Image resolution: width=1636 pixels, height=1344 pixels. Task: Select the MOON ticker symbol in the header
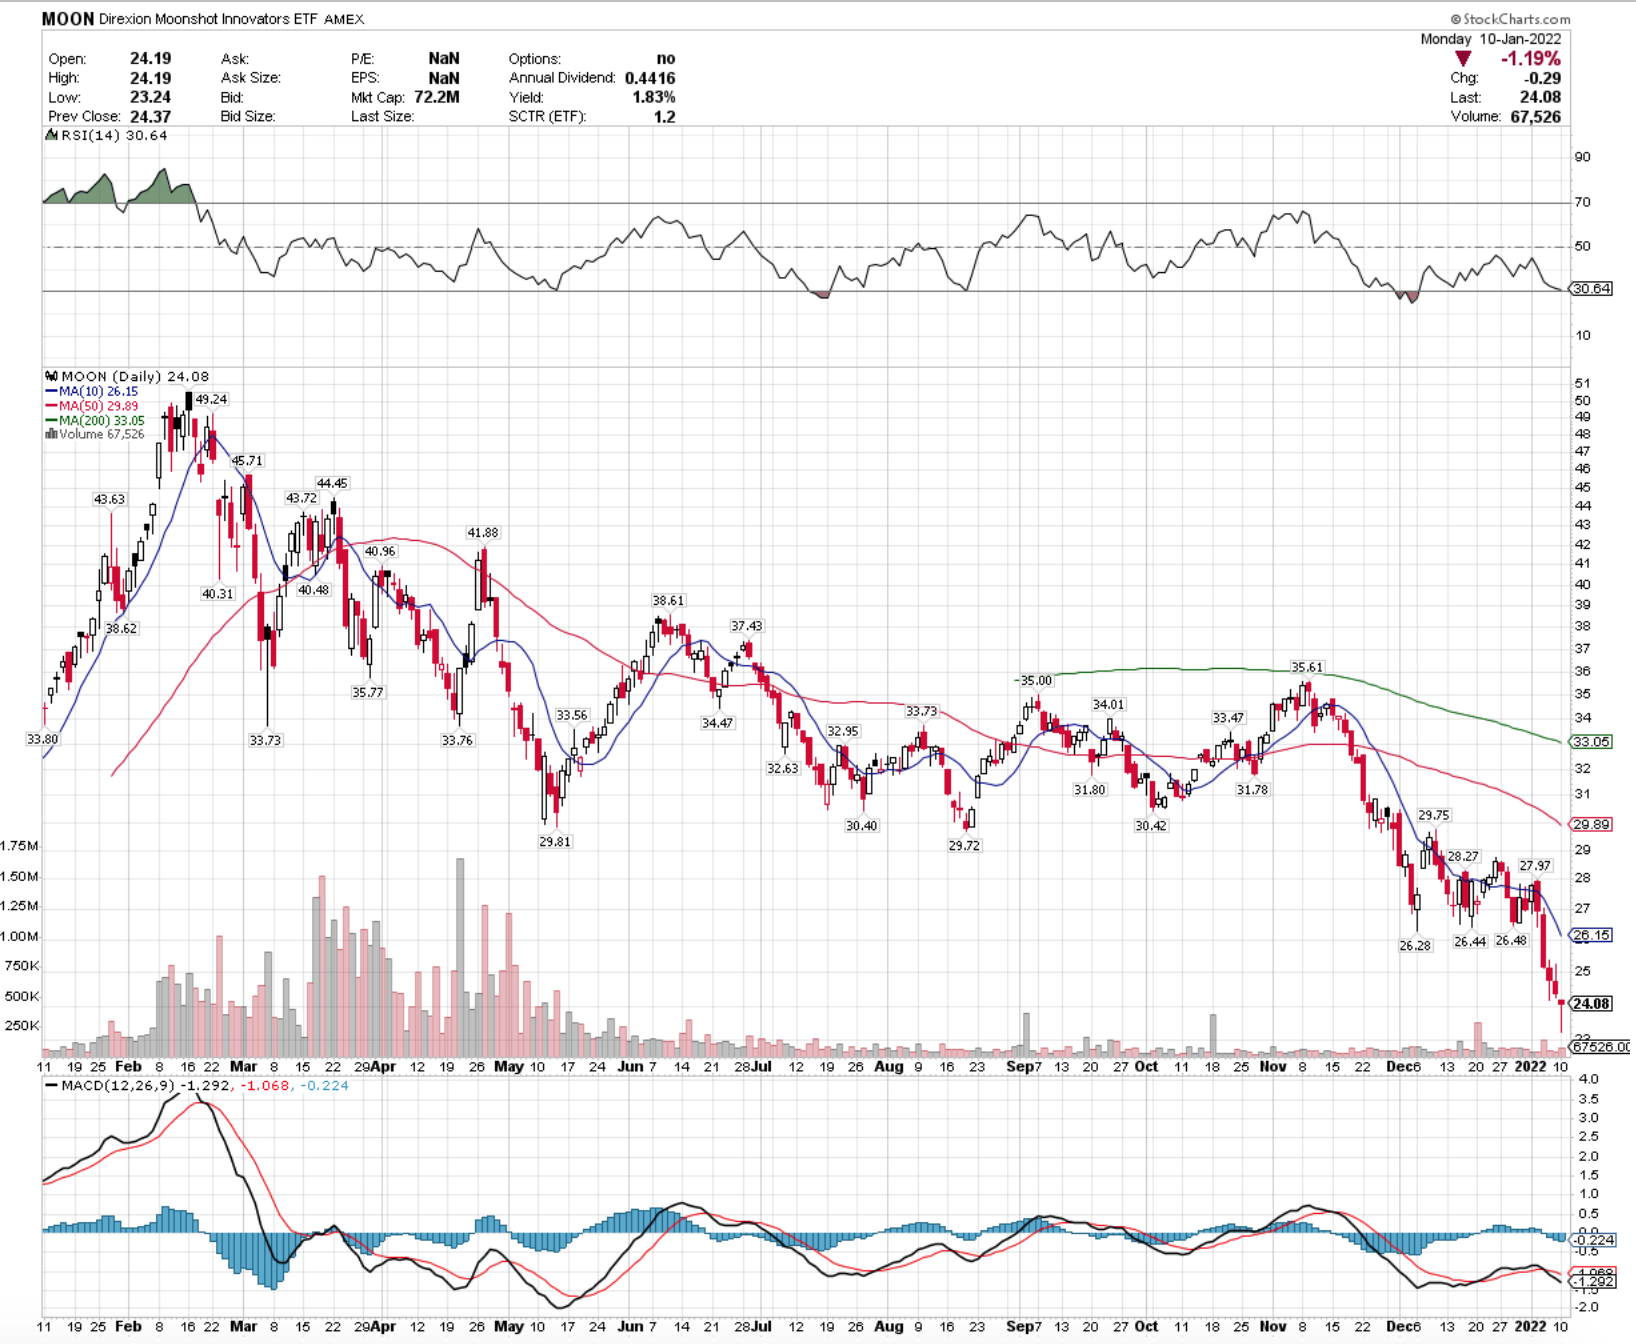(x=68, y=19)
